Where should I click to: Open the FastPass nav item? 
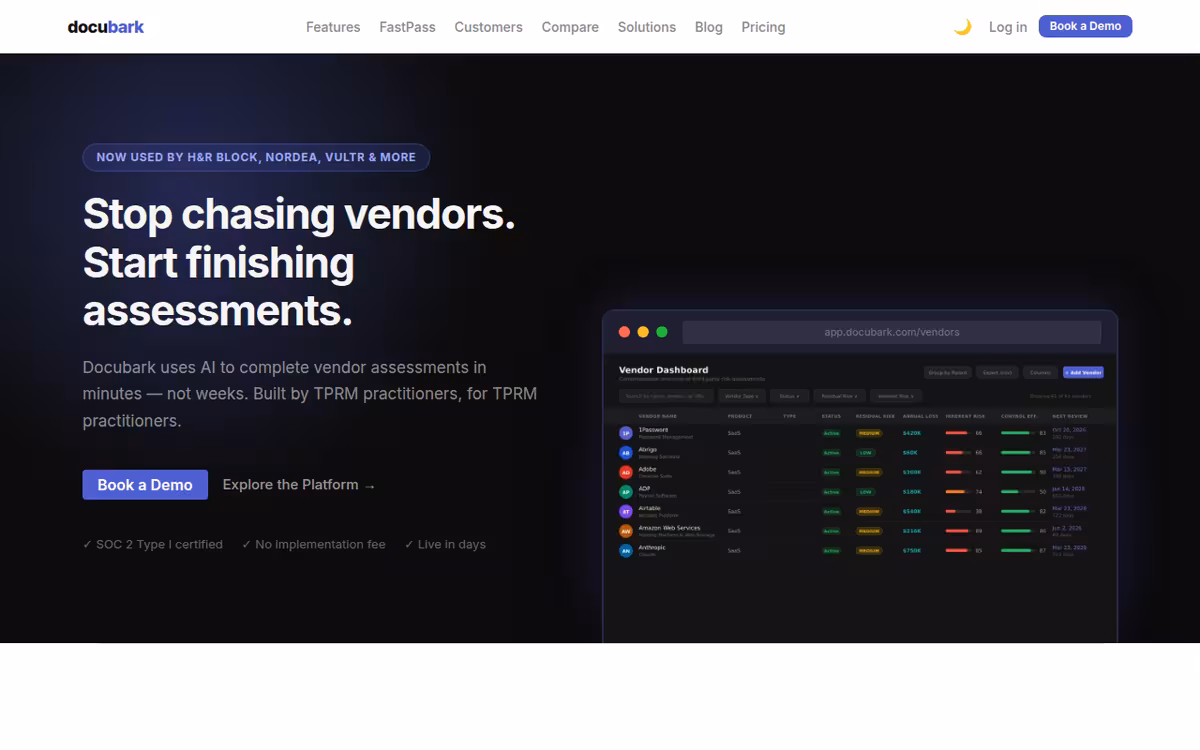pyautogui.click(x=407, y=27)
